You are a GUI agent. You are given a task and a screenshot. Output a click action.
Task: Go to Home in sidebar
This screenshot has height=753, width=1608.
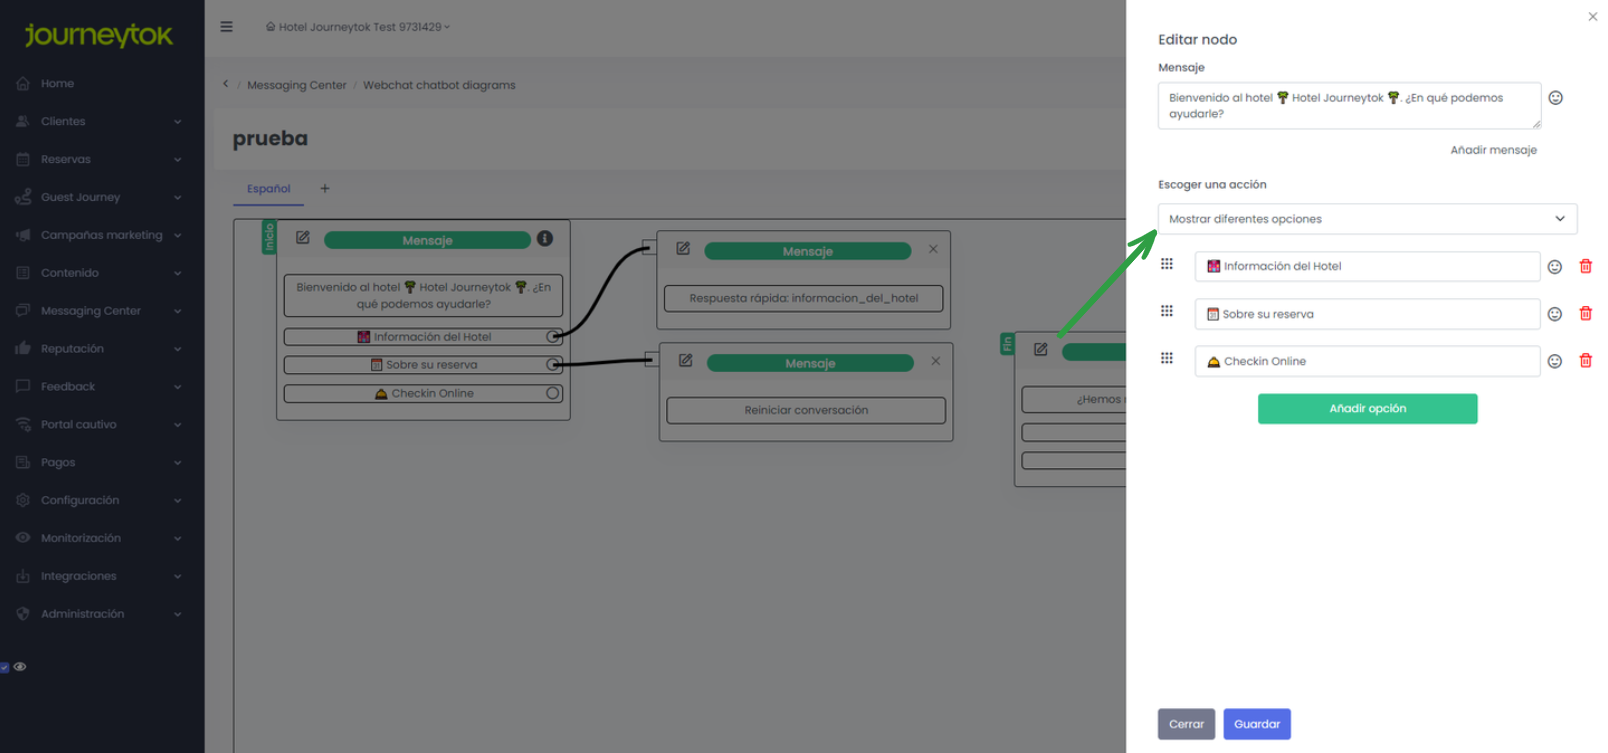pyautogui.click(x=57, y=84)
